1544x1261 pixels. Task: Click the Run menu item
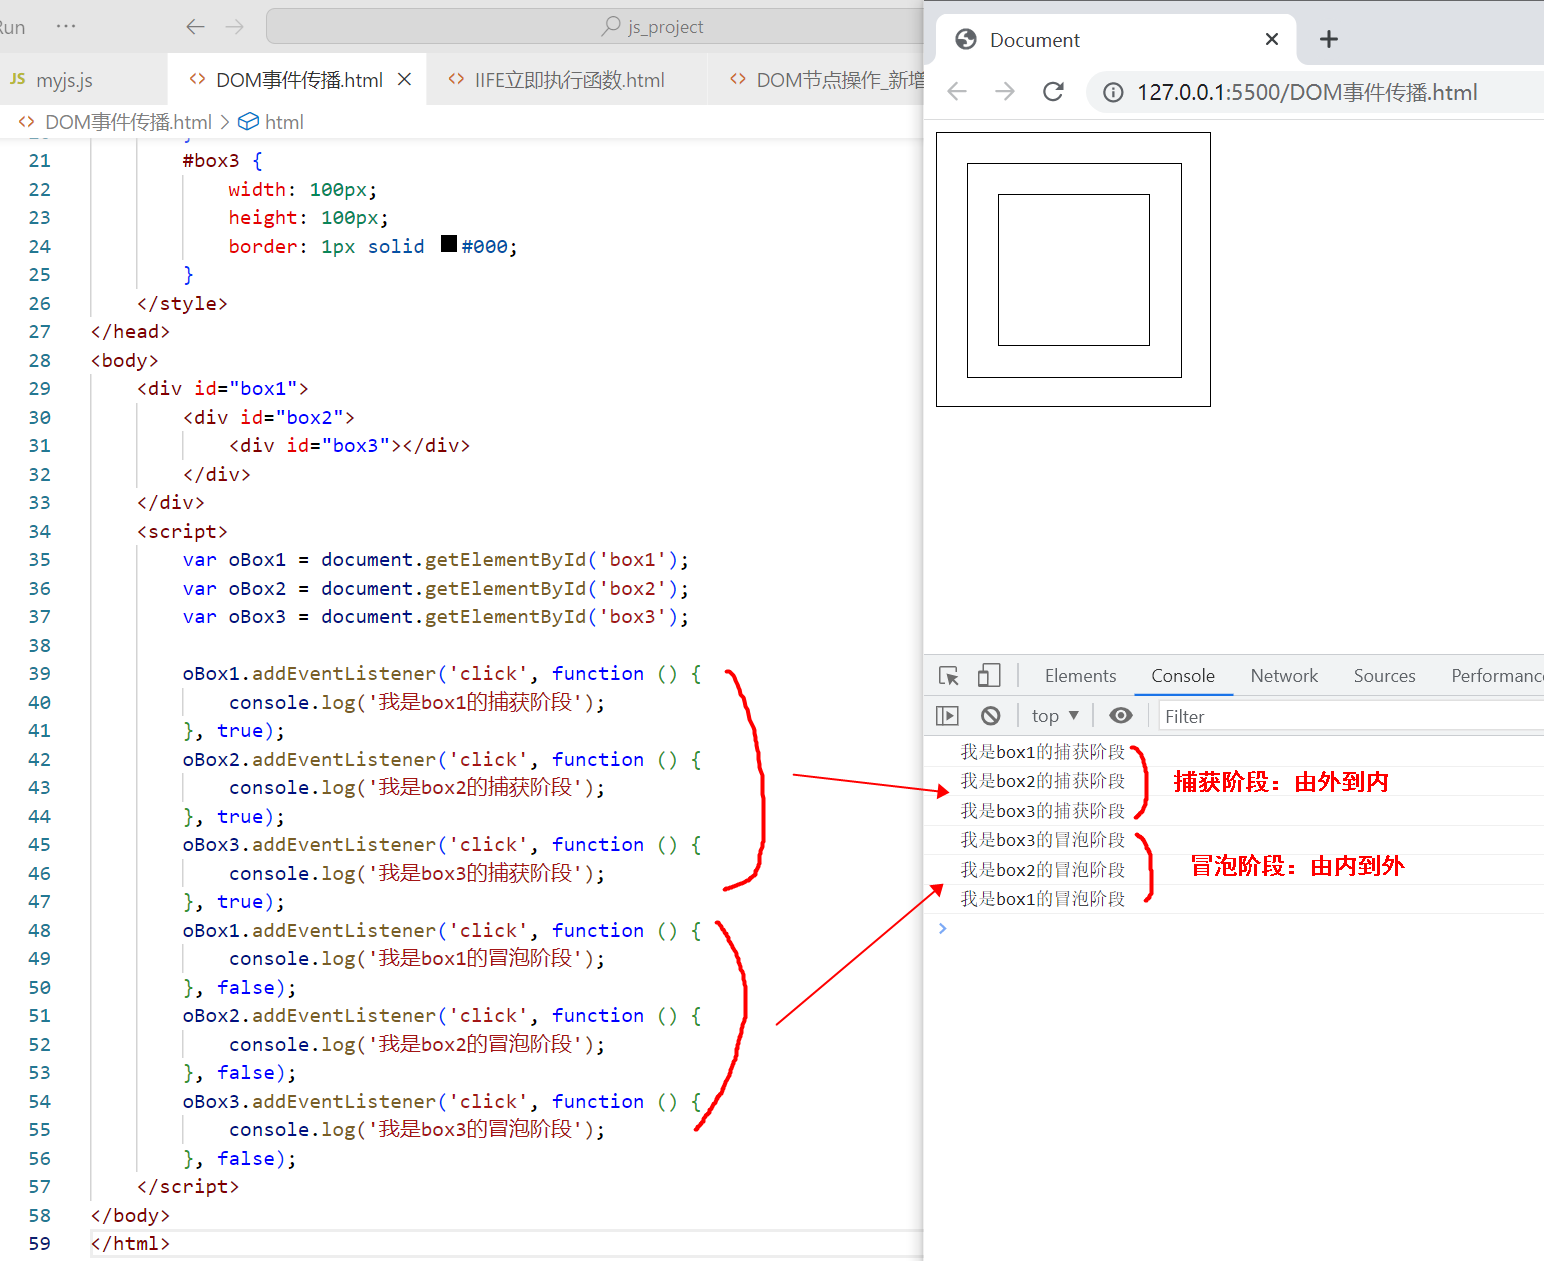(x=12, y=27)
